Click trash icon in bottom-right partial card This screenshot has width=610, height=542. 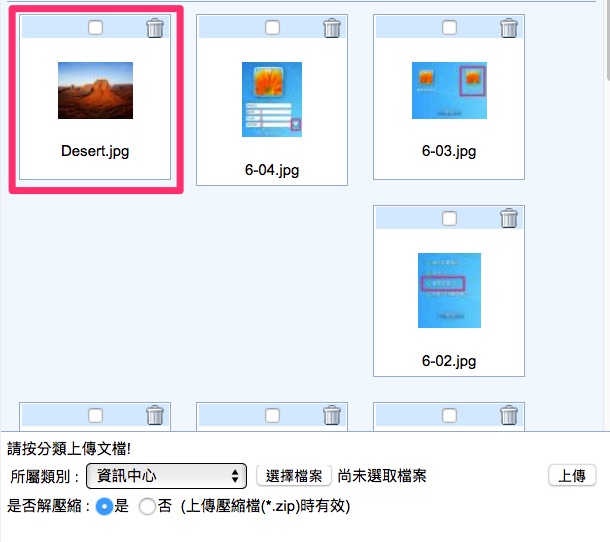tap(509, 415)
